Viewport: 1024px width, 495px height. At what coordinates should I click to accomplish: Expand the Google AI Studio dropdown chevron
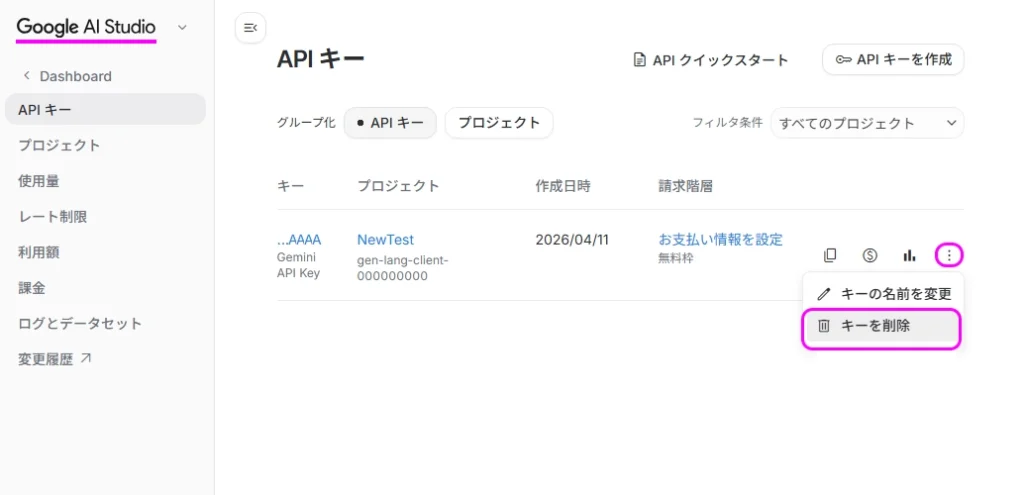tap(182, 27)
